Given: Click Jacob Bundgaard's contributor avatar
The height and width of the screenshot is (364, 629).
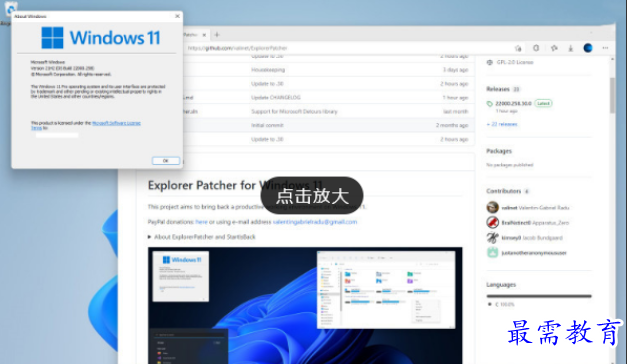Looking at the screenshot, I should [x=493, y=238].
